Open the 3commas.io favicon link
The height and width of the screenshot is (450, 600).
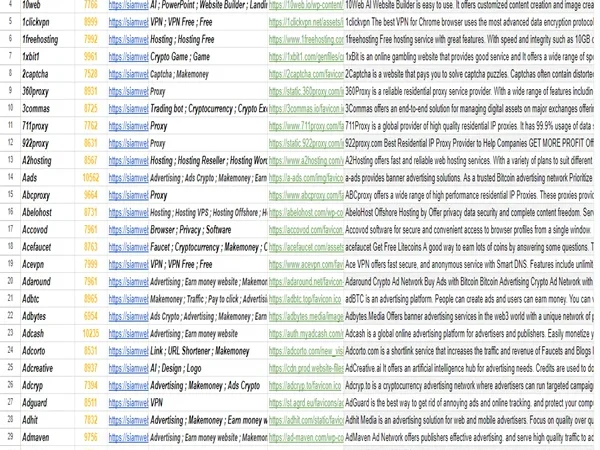306,109
